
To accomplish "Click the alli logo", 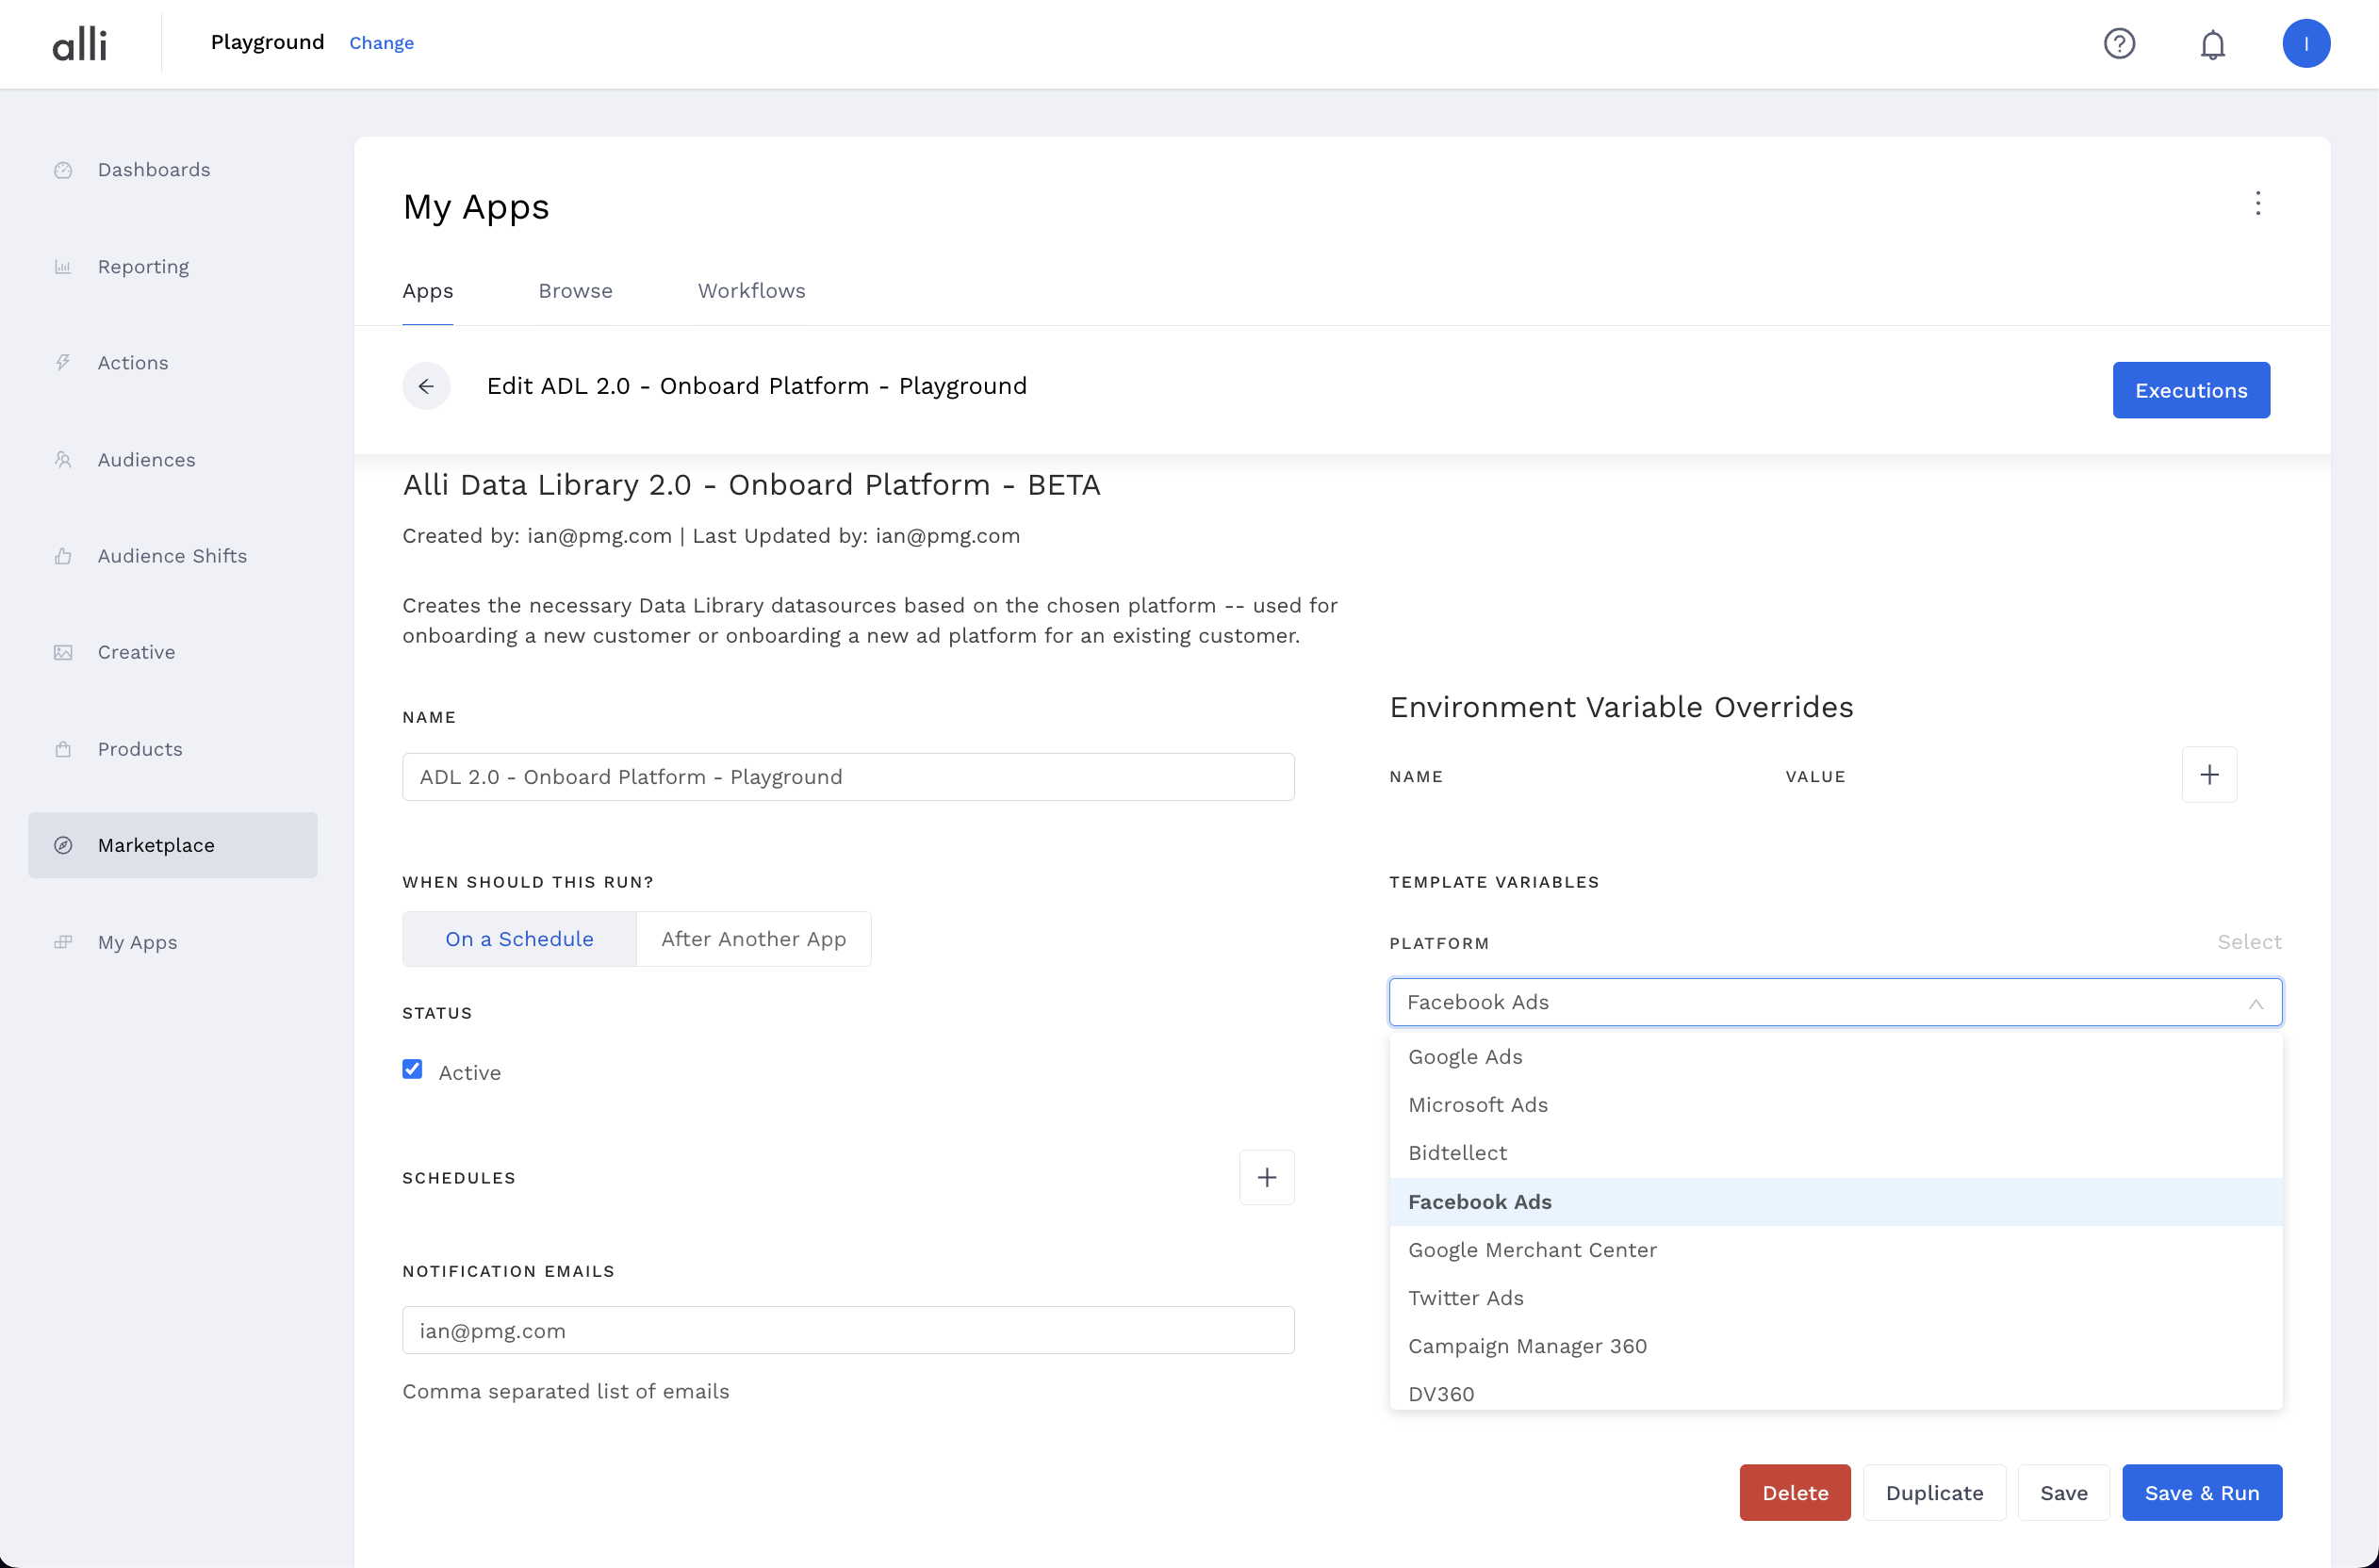I will point(80,44).
